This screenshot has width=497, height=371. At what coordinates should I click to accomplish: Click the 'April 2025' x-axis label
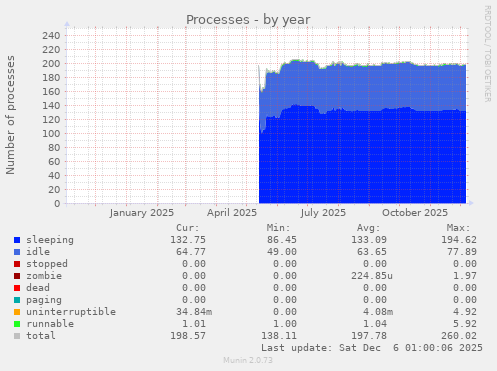[x=232, y=213]
